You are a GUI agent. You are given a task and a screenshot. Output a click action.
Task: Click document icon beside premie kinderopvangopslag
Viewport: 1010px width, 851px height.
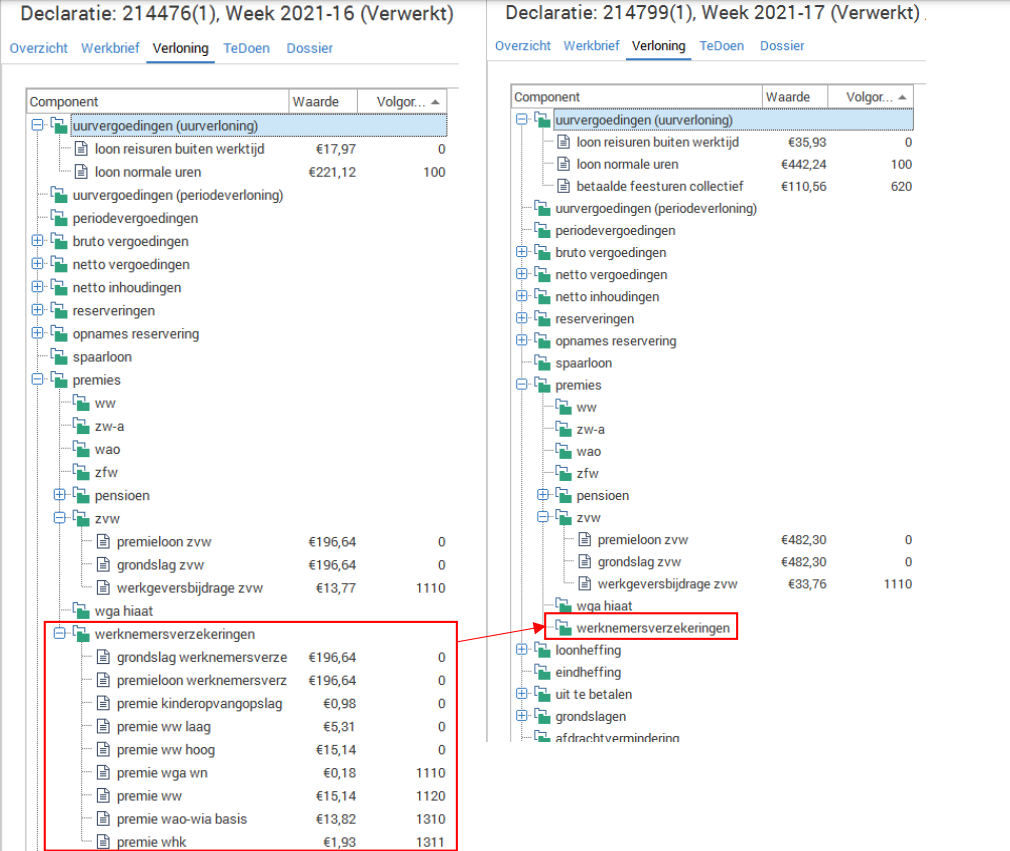click(103, 703)
